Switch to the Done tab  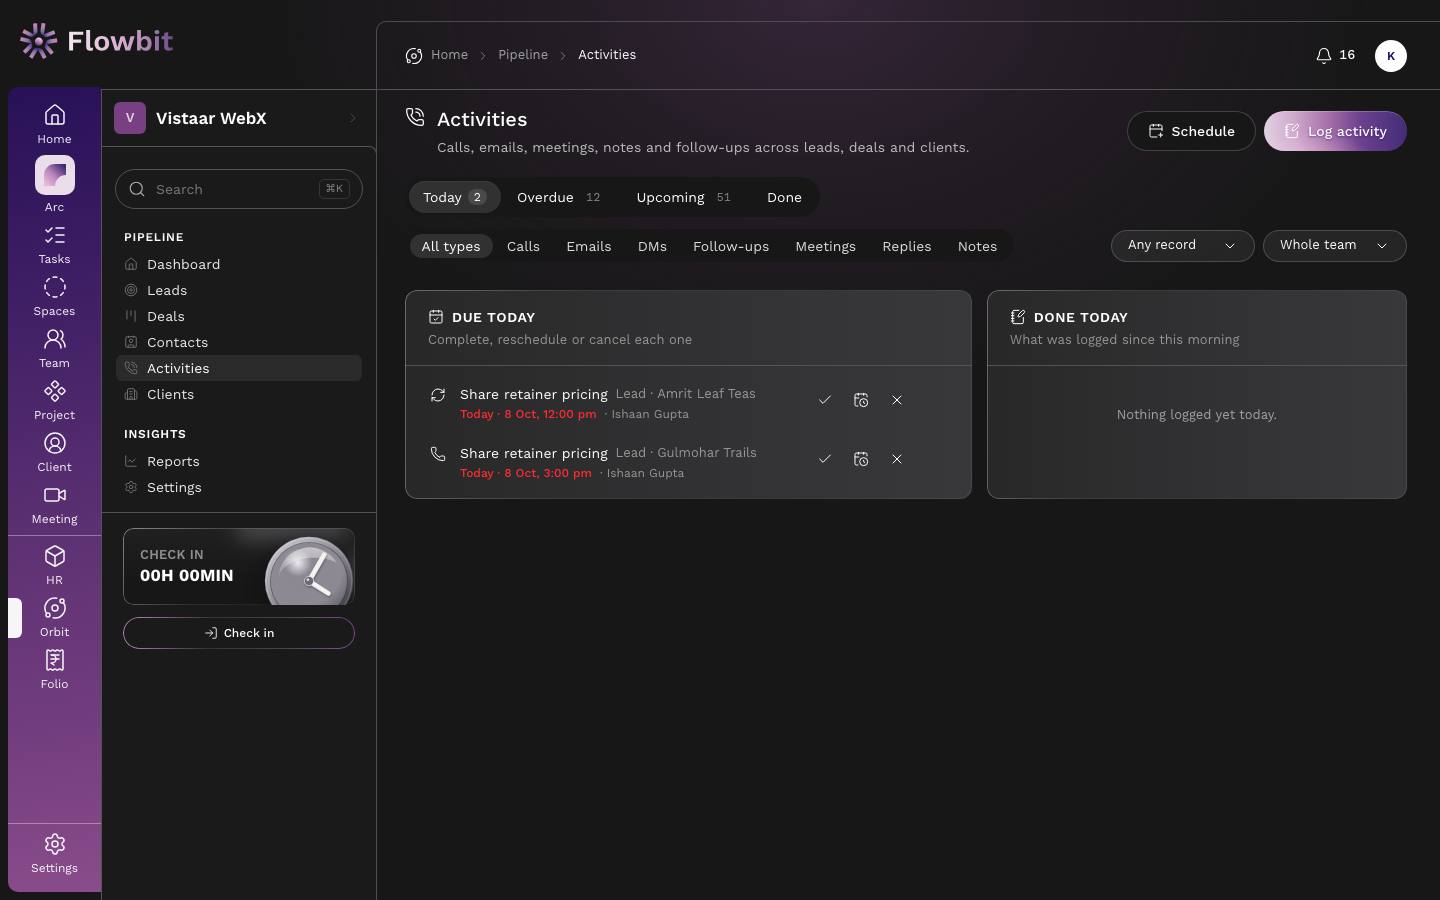pos(784,197)
